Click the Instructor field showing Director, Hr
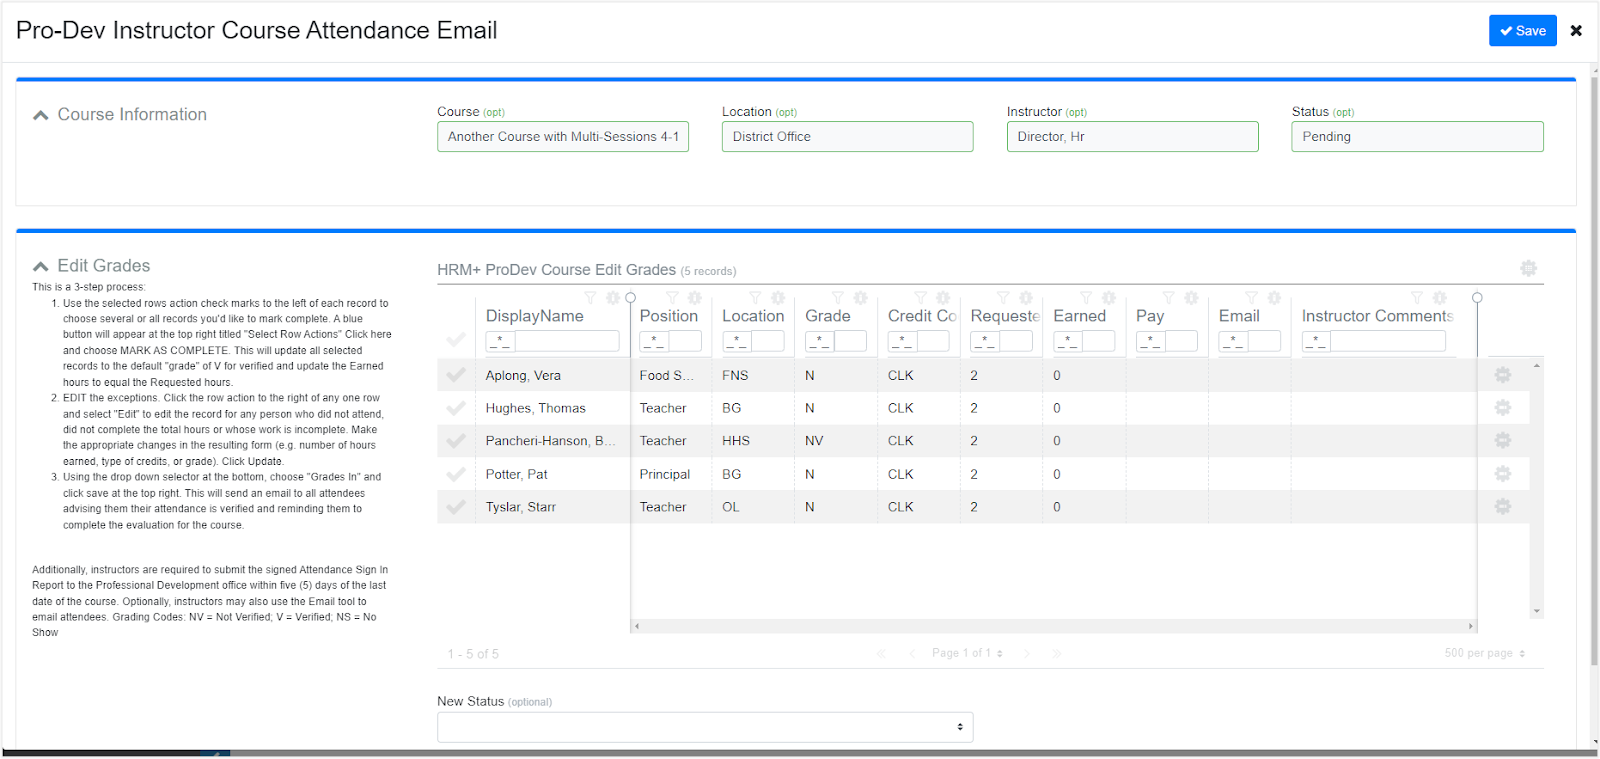This screenshot has height=759, width=1600. click(1133, 137)
